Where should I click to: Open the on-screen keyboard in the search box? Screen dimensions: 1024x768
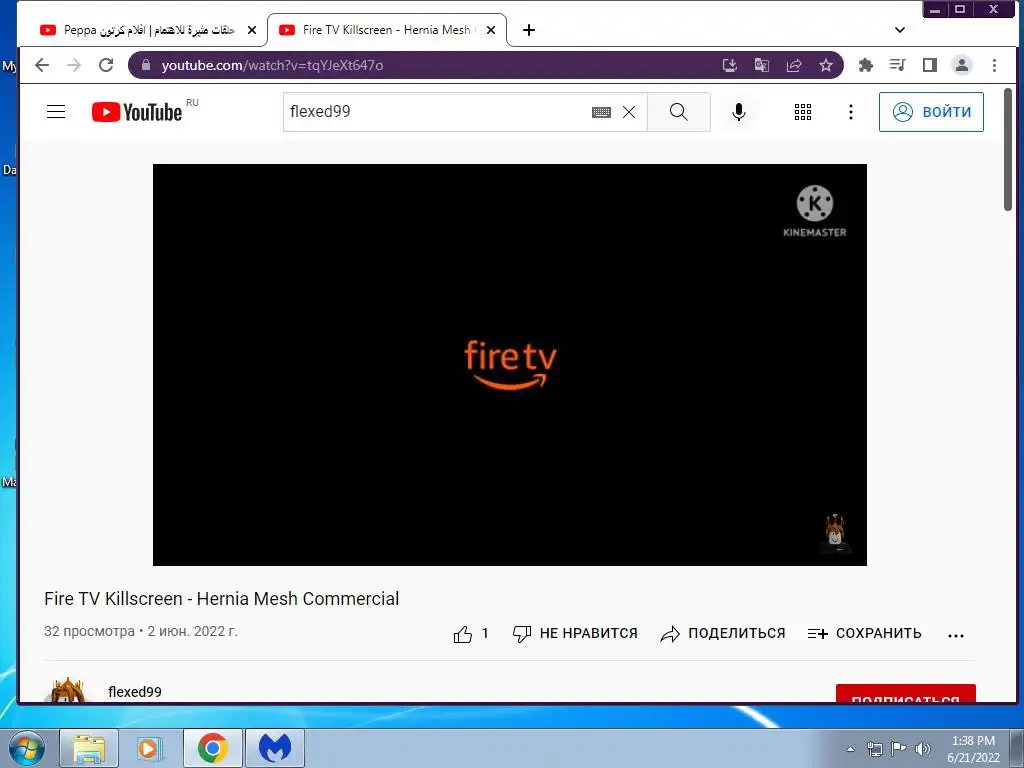point(601,112)
